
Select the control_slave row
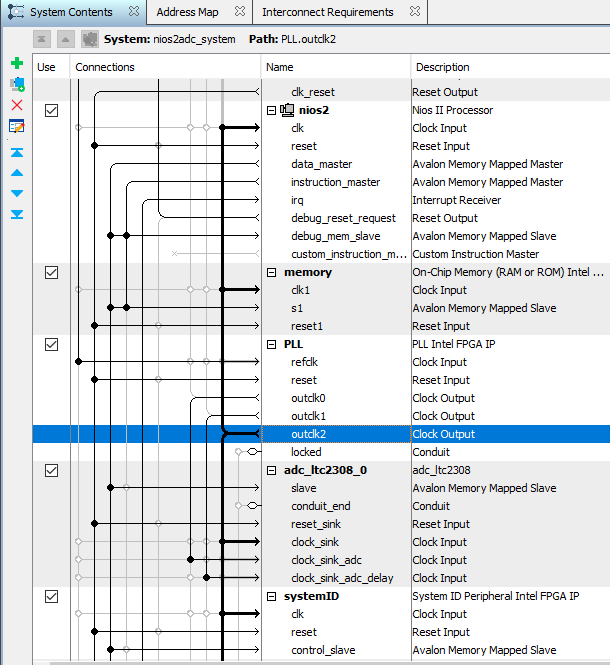coord(321,650)
